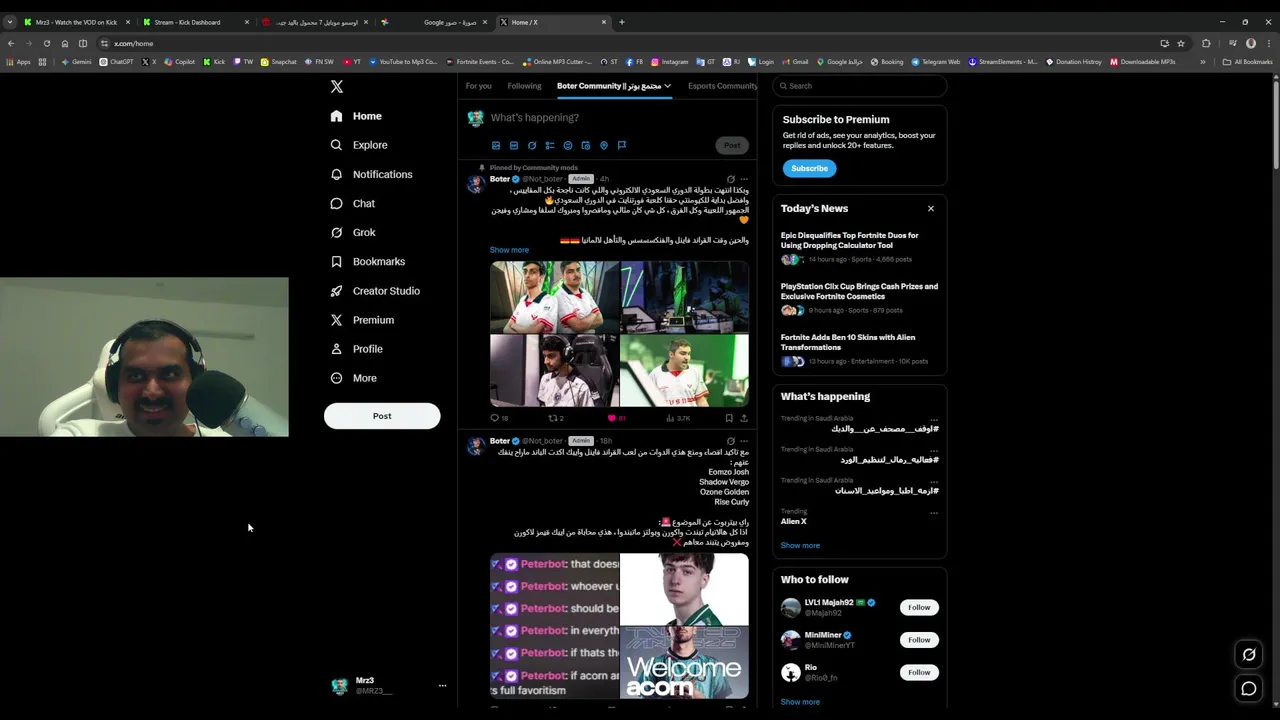Follow LVL1 Majah92
The image size is (1280, 720).
(x=919, y=607)
